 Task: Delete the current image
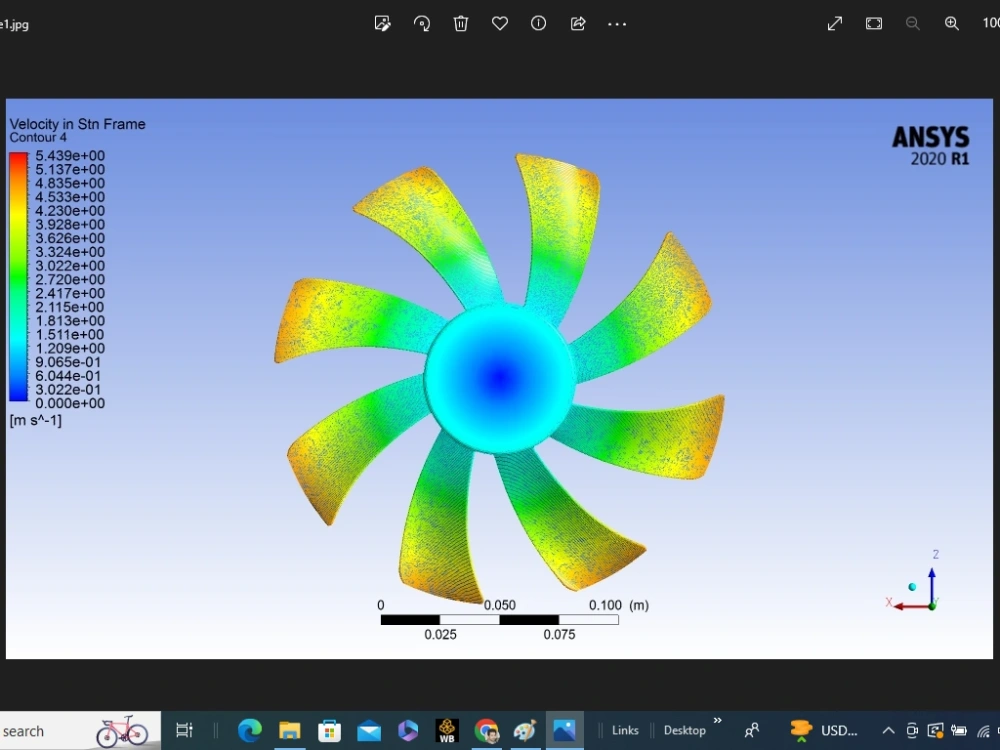[x=460, y=23]
